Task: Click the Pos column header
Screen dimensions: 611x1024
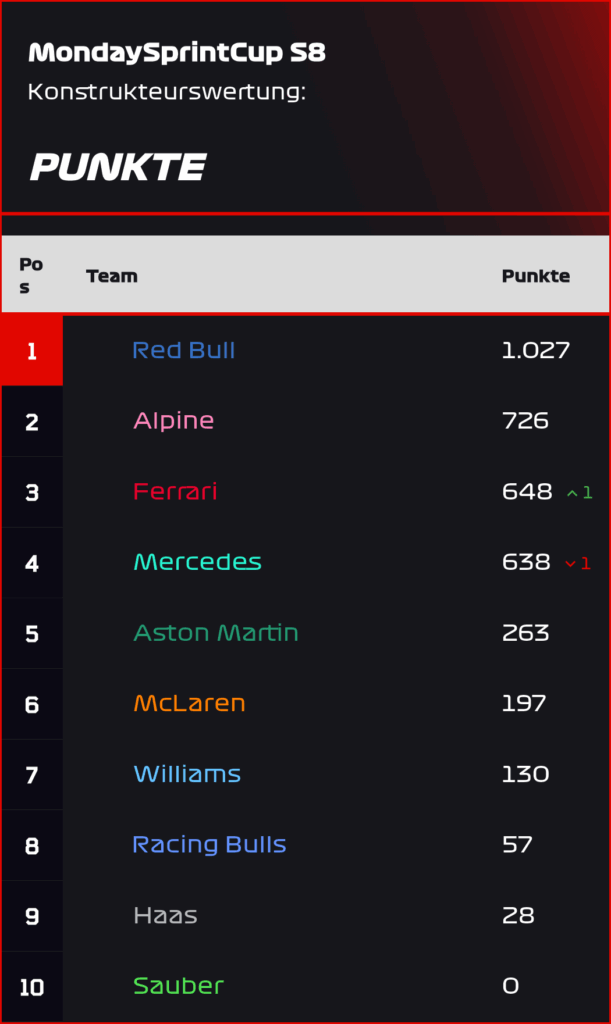Action: 31,276
